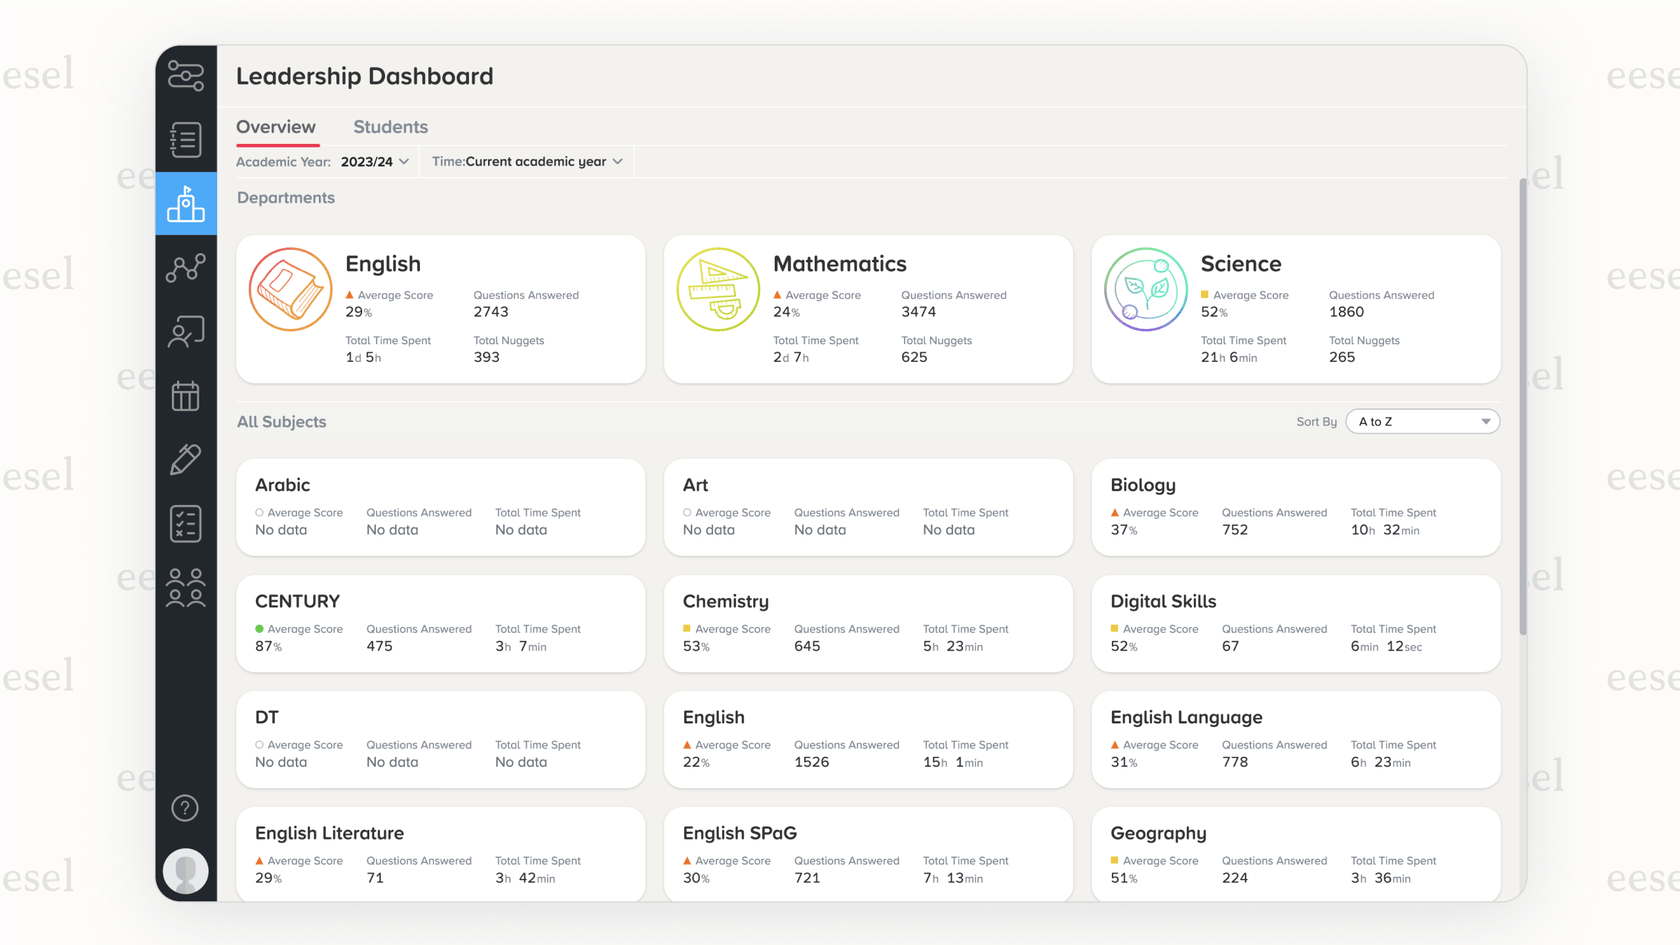Open the checklist icon in the sidebar
Image resolution: width=1680 pixels, height=945 pixels.
click(186, 524)
